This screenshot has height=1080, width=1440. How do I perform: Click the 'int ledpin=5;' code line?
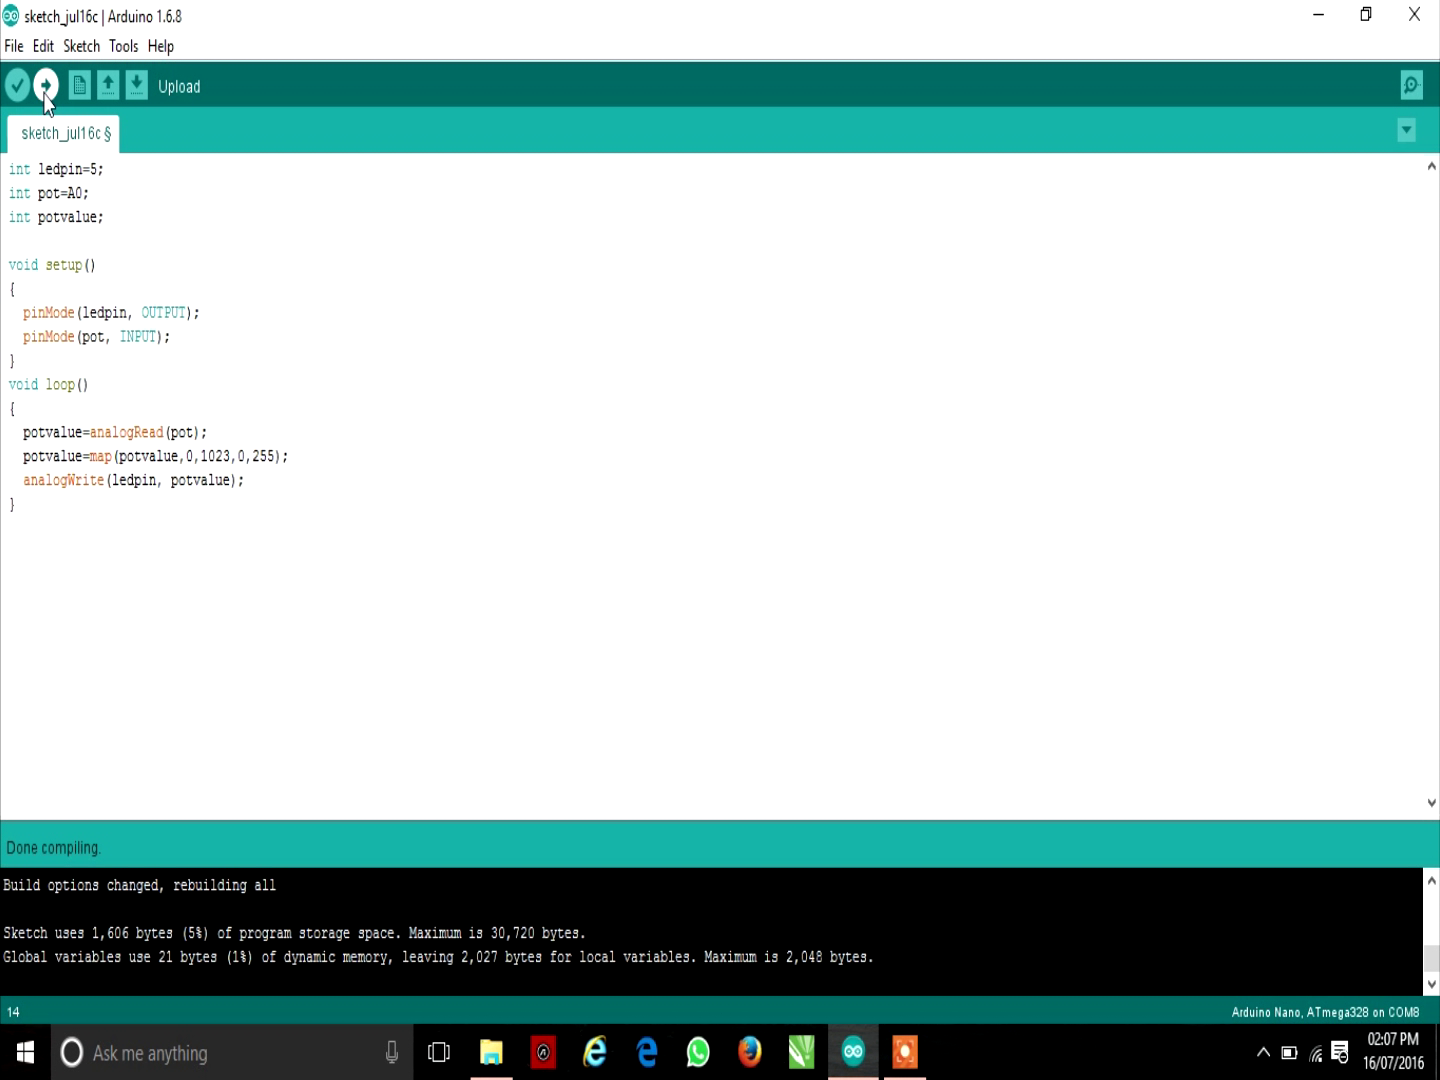click(56, 169)
